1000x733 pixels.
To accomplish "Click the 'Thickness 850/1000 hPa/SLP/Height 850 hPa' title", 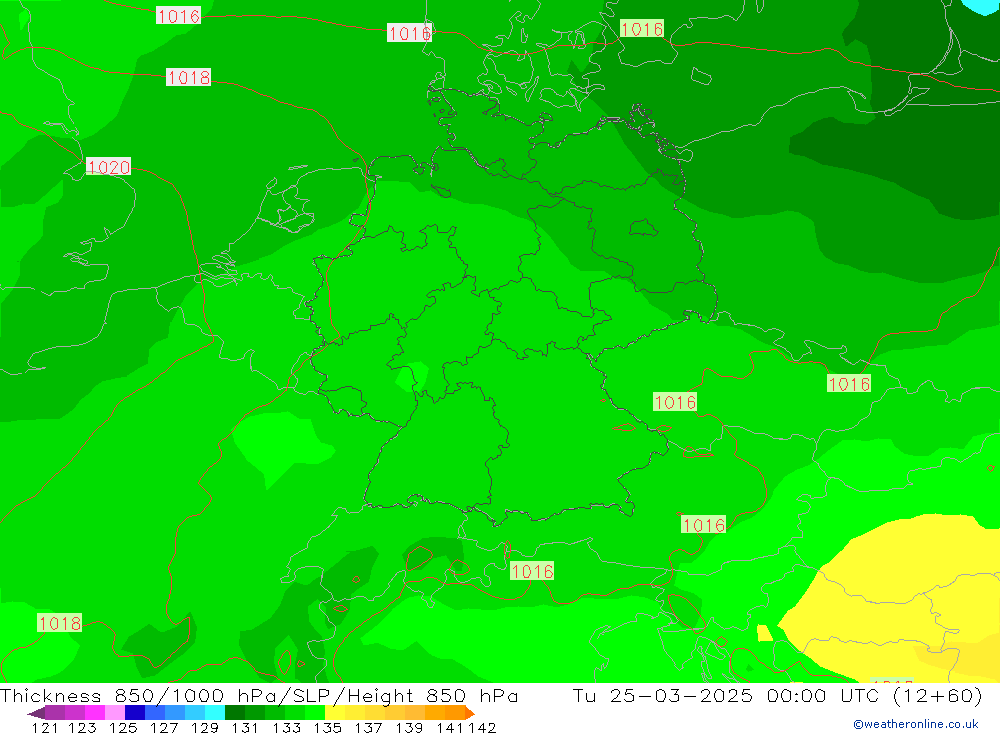I will (259, 695).
